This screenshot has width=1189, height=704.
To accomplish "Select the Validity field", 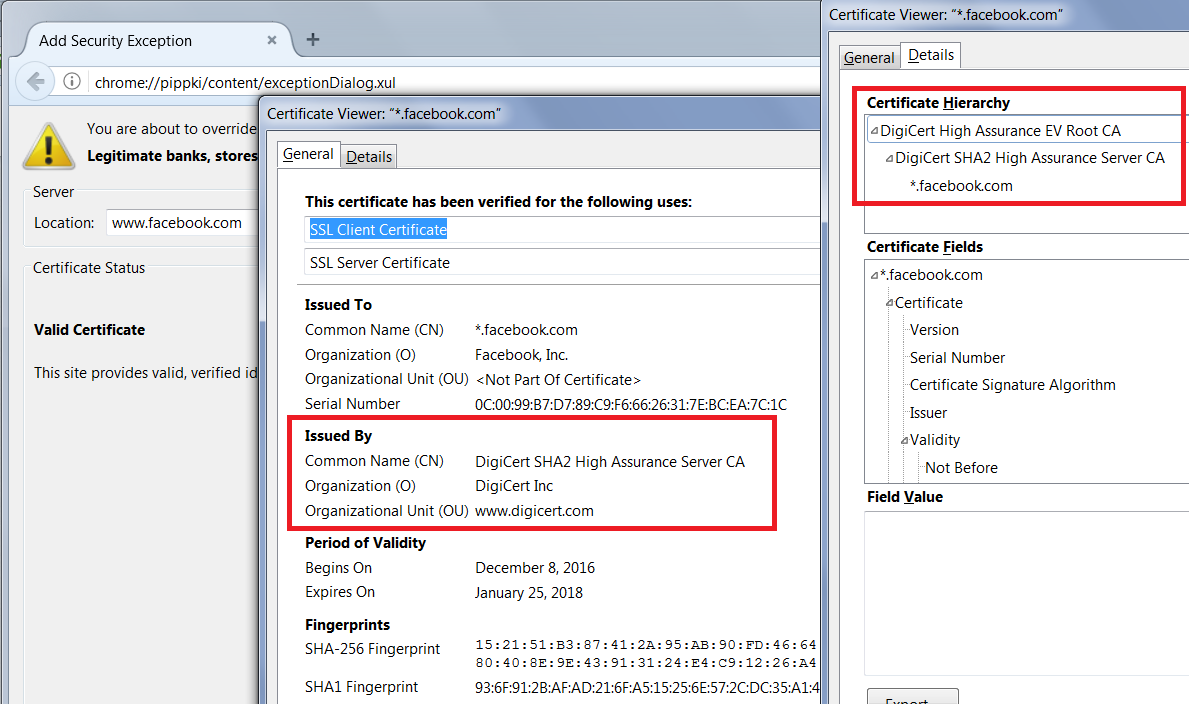I will [935, 440].
